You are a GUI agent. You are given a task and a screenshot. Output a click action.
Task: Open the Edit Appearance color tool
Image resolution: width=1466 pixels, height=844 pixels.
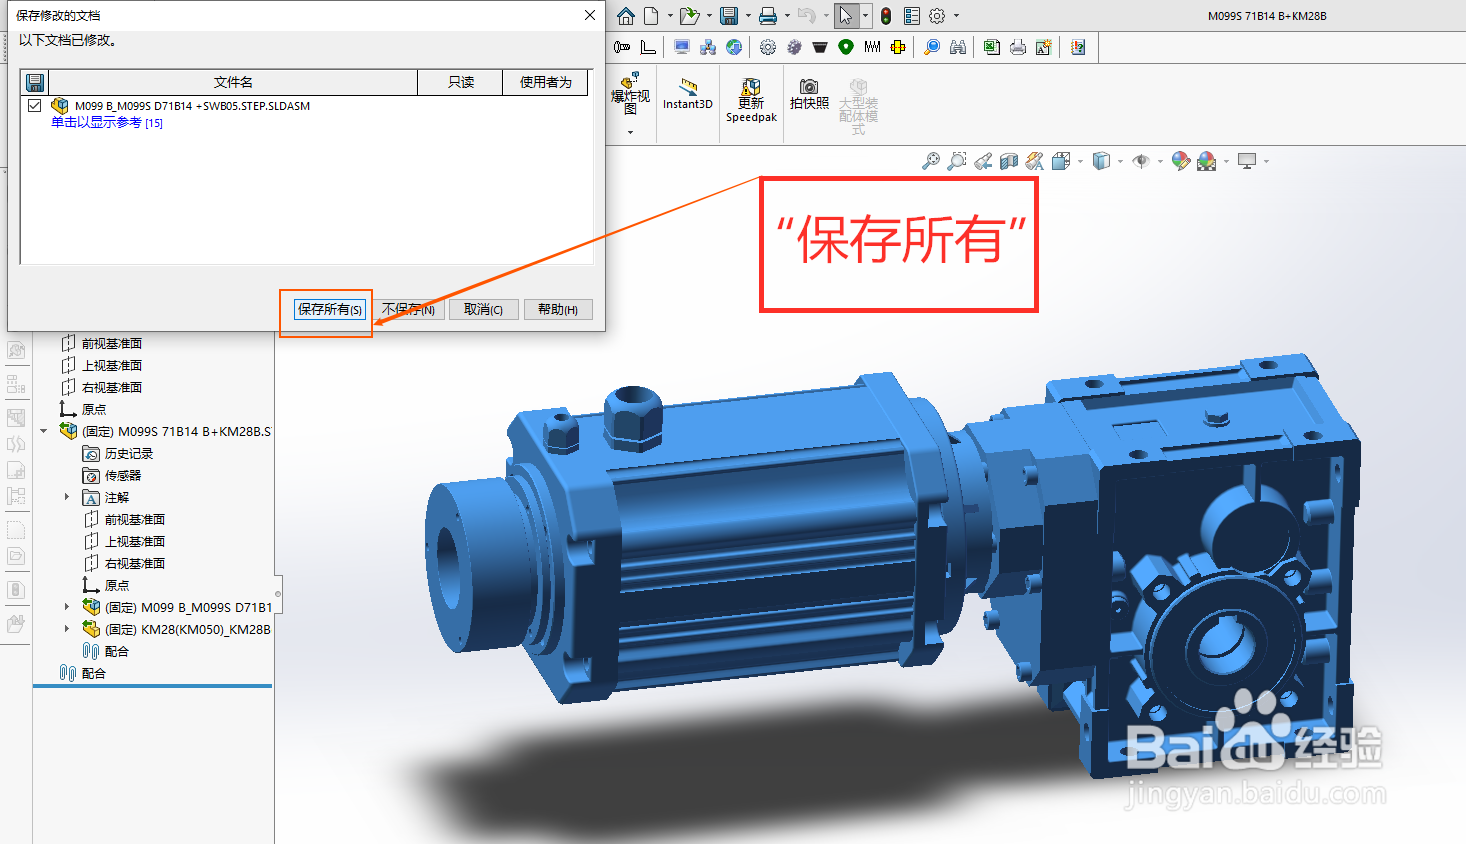[1180, 161]
